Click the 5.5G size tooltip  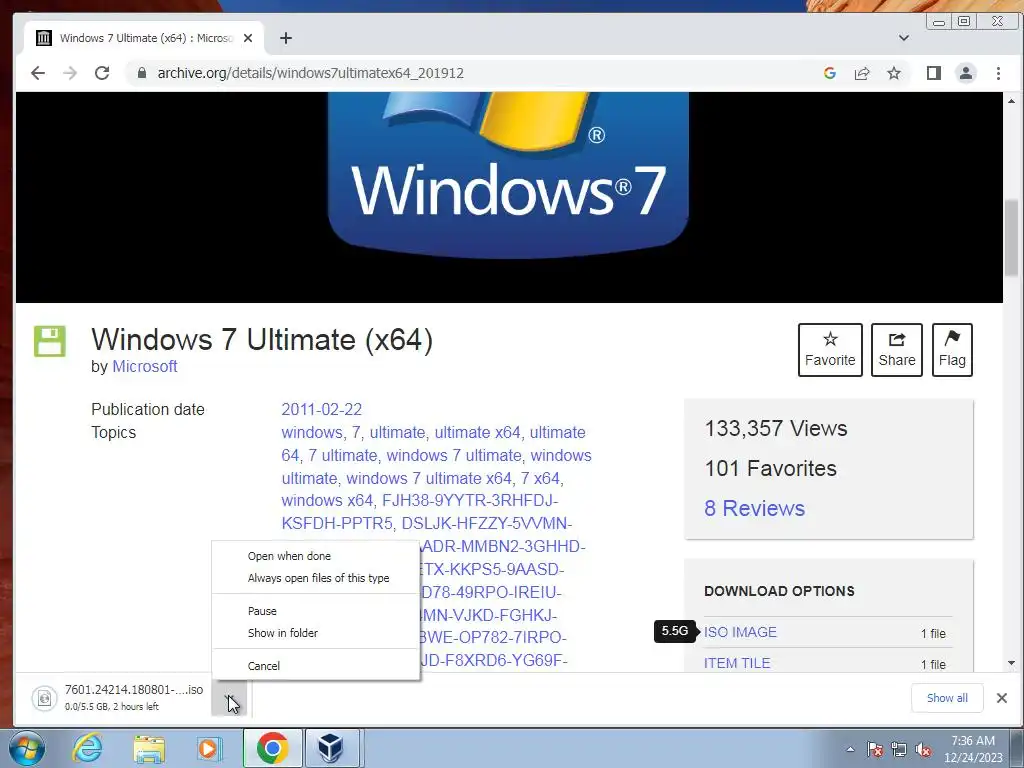tap(675, 631)
